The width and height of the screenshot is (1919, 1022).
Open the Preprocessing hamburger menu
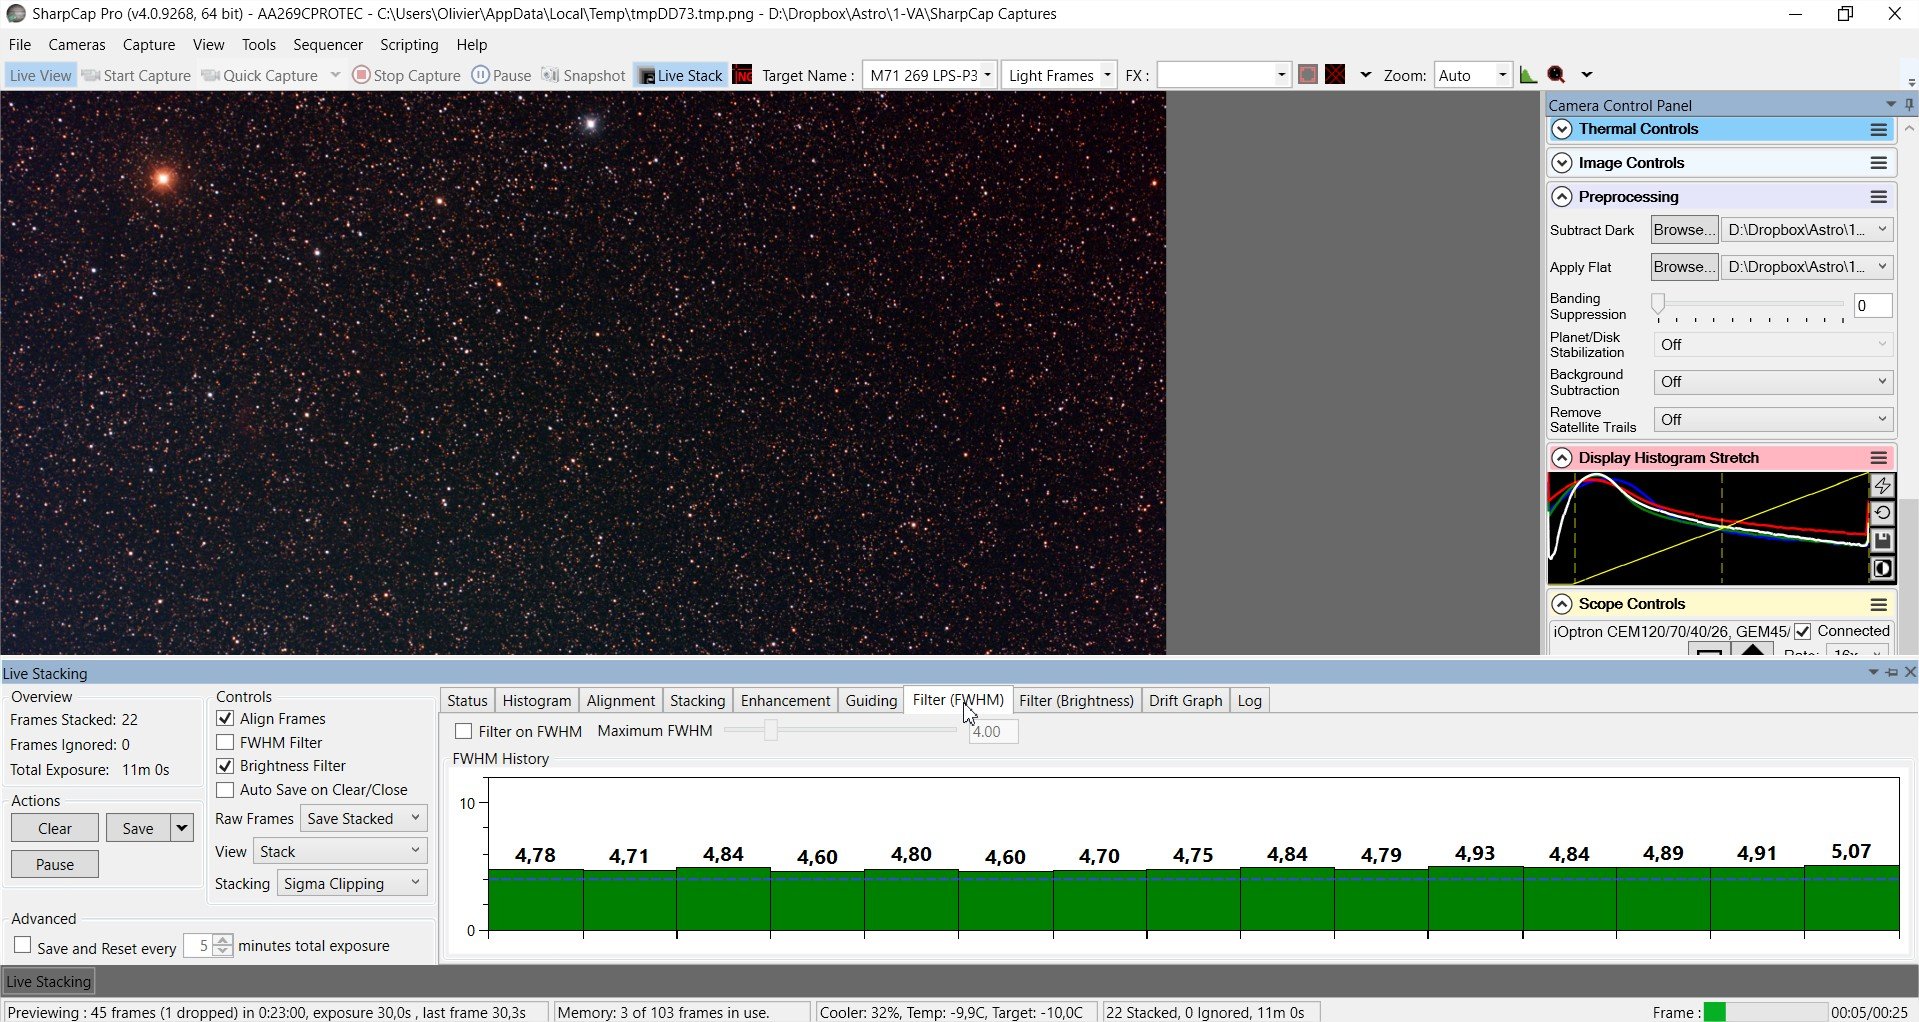[x=1879, y=197]
